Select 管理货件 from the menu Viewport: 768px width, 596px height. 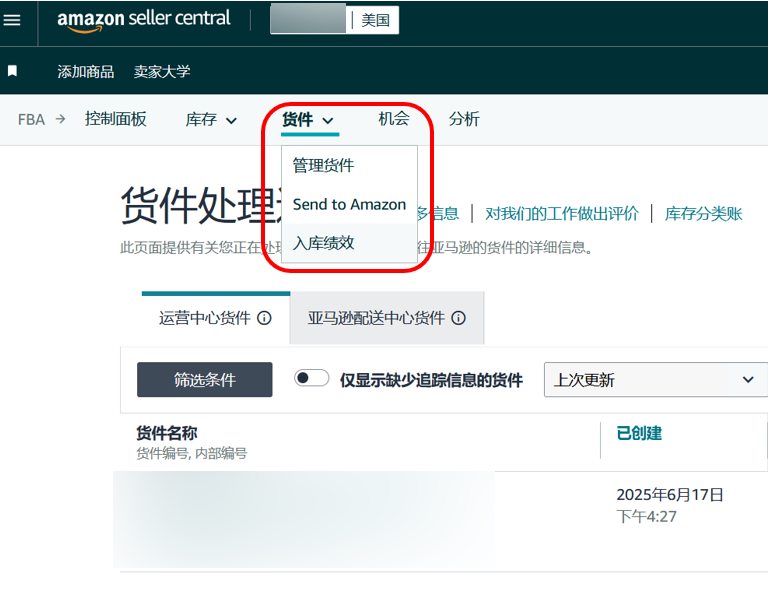coord(323,165)
